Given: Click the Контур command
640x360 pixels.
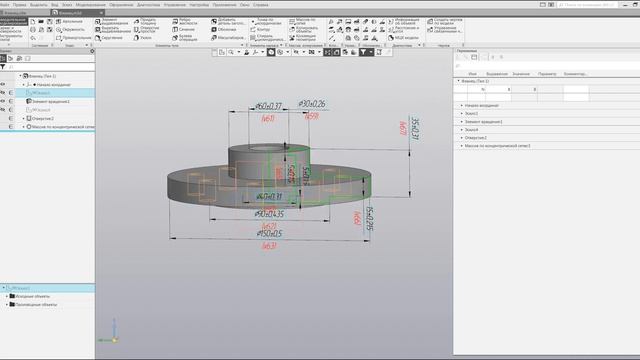Looking at the screenshot, I should click(x=260, y=29).
